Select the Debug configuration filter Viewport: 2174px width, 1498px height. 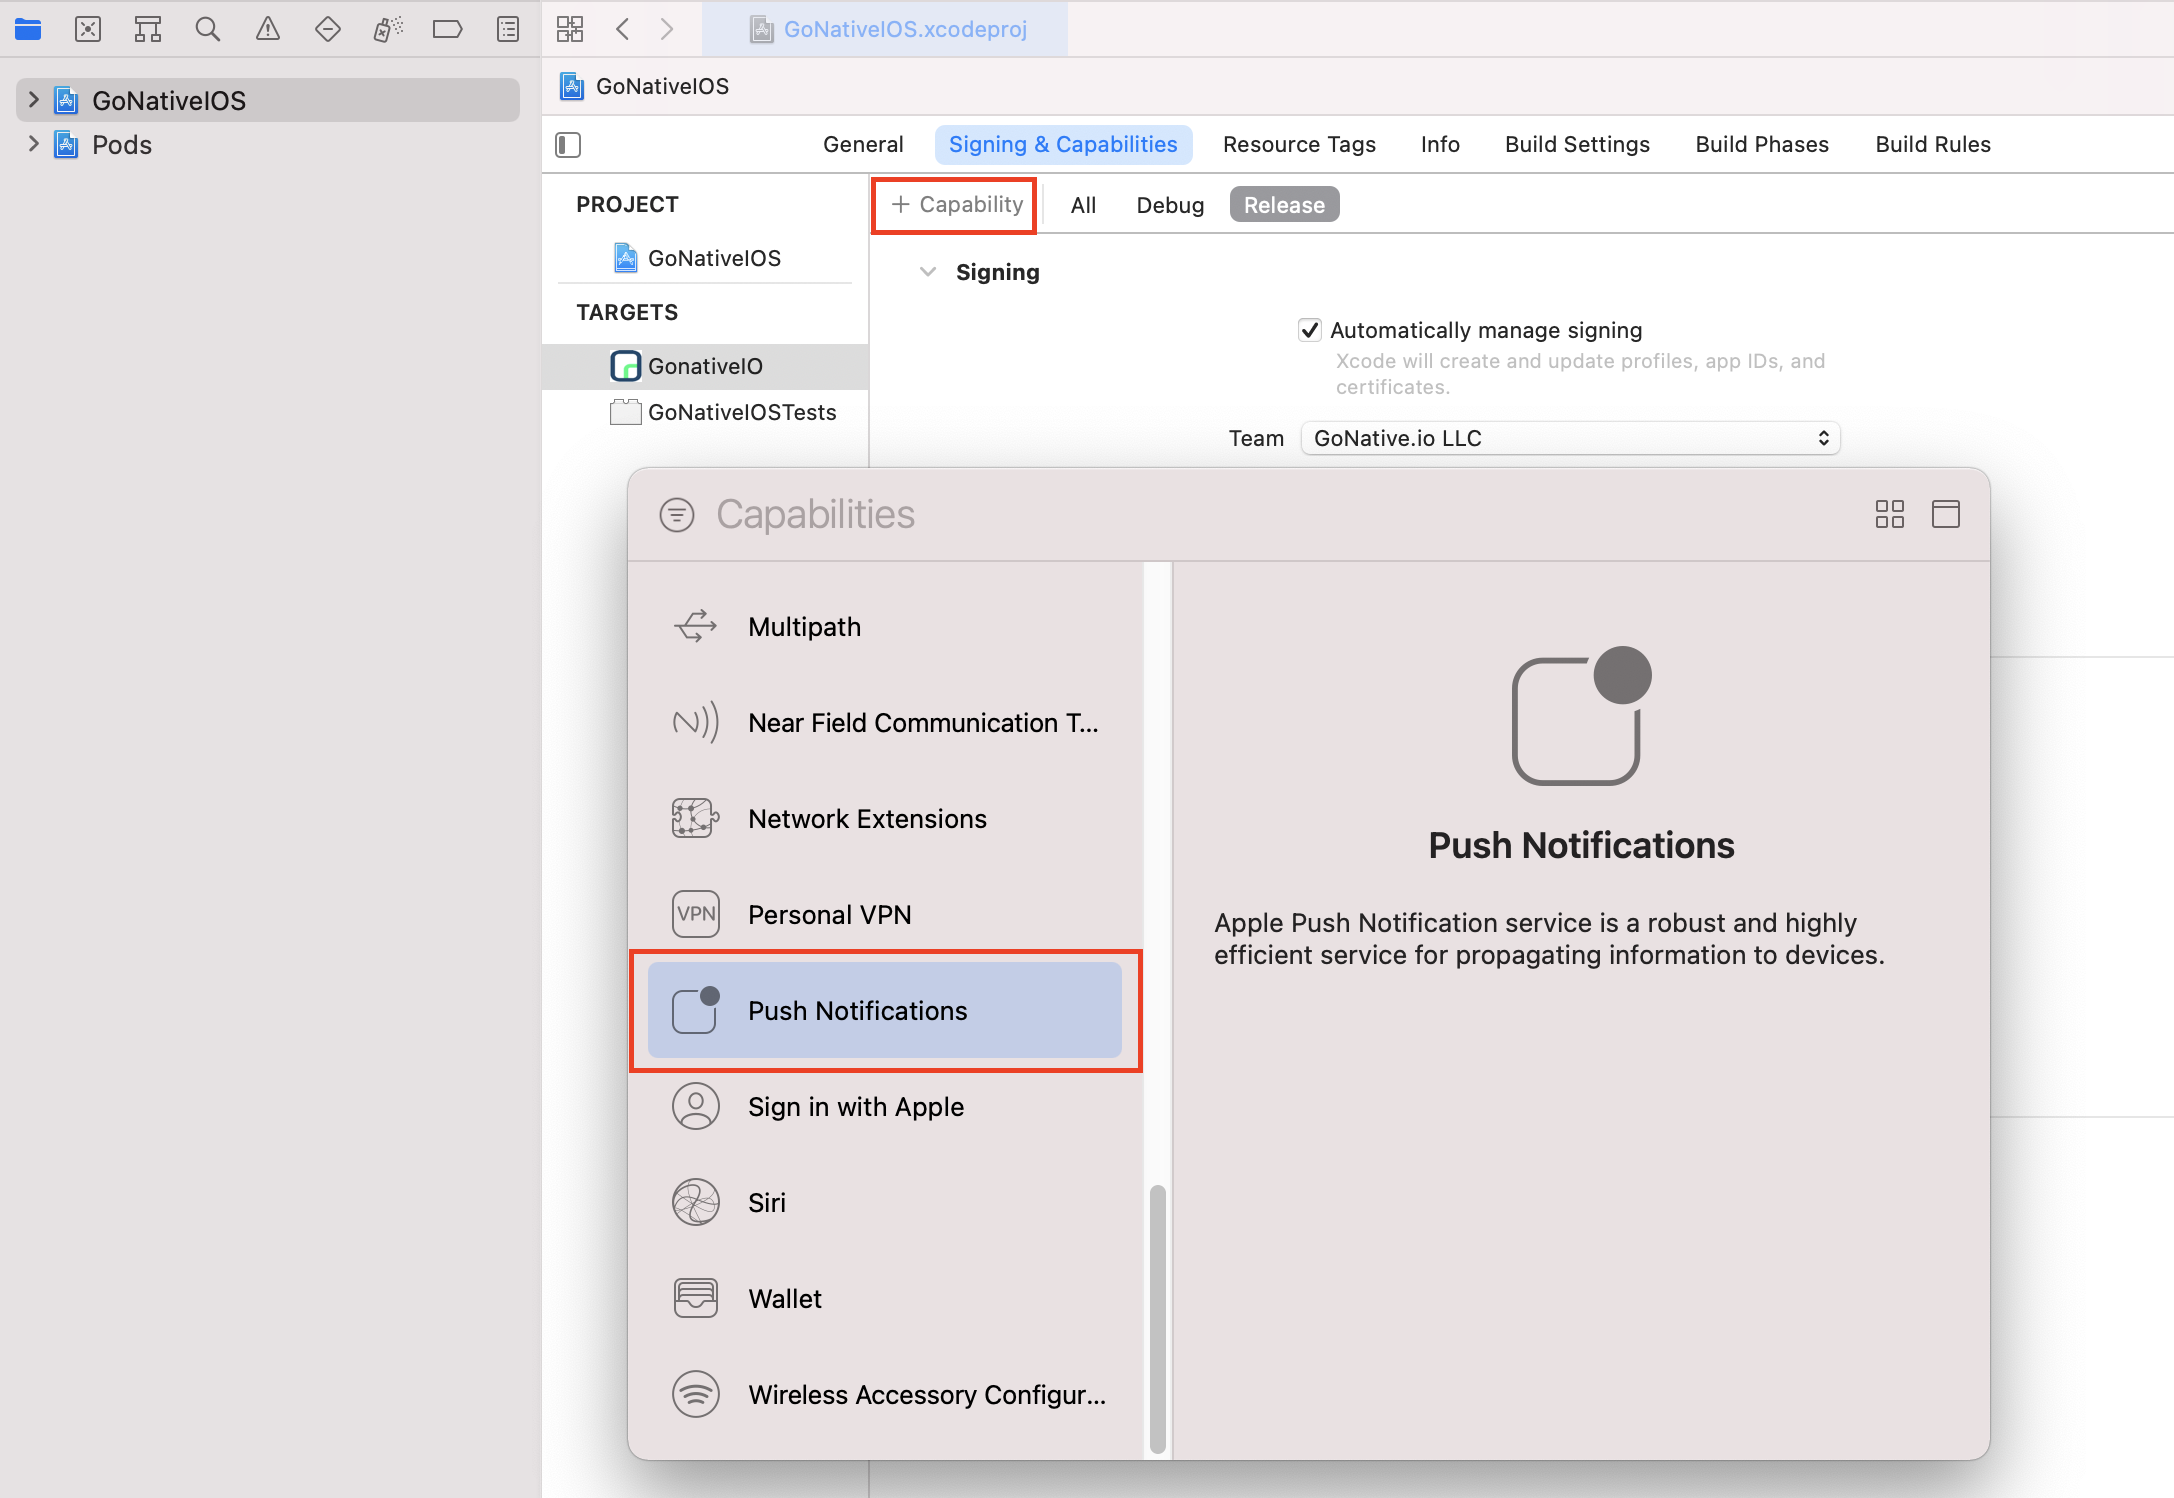click(1169, 205)
